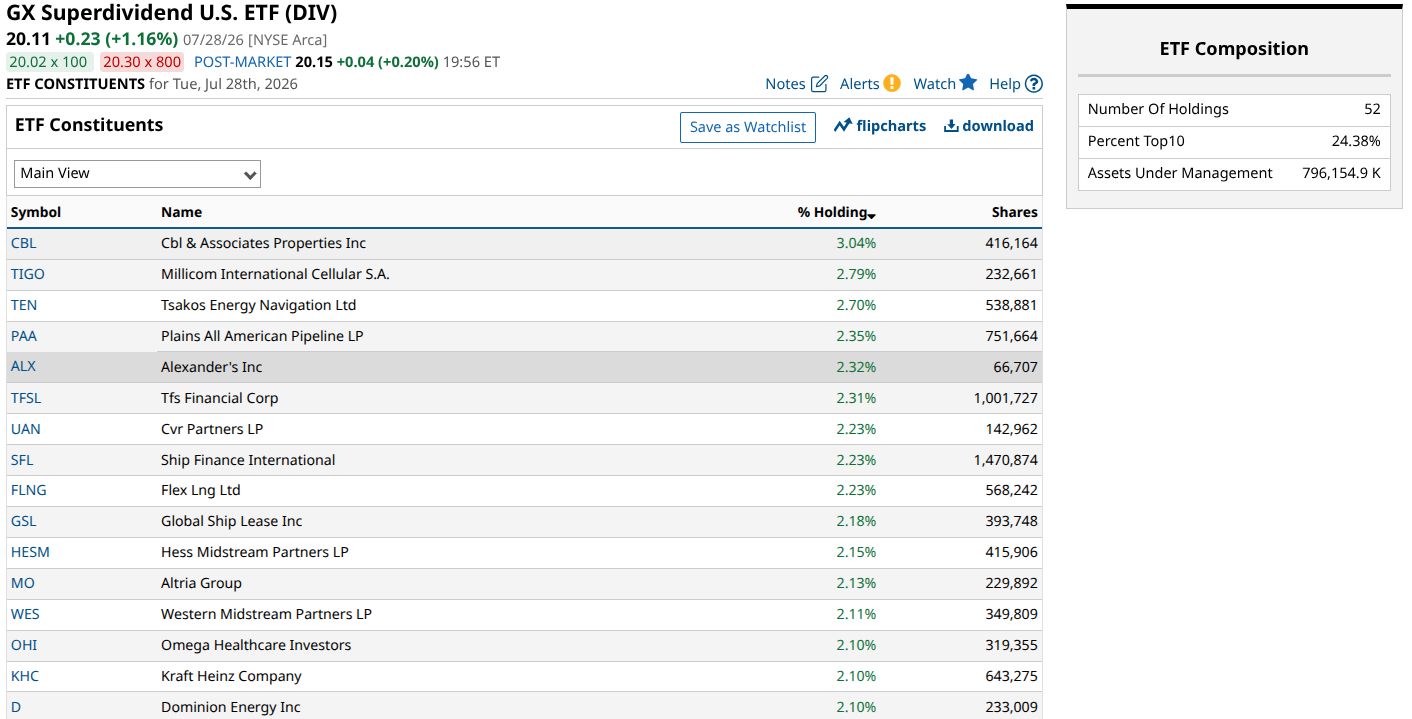1412x719 pixels.
Task: Click the Save as Watchlist button
Action: point(748,127)
